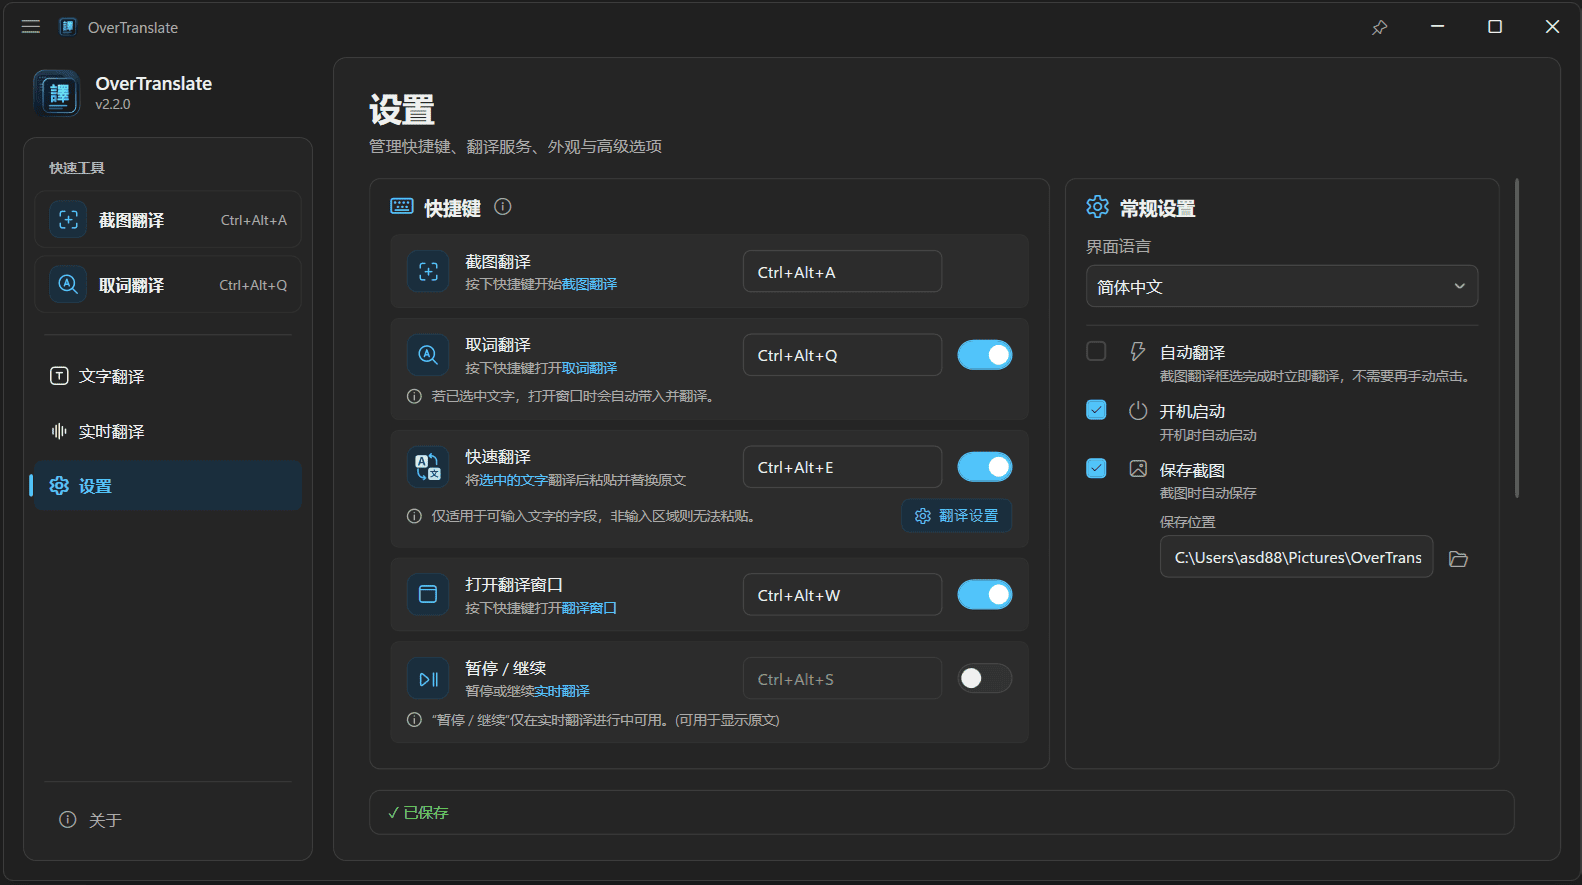Click the 取词翻译 magnifier icon in settings

(x=428, y=355)
